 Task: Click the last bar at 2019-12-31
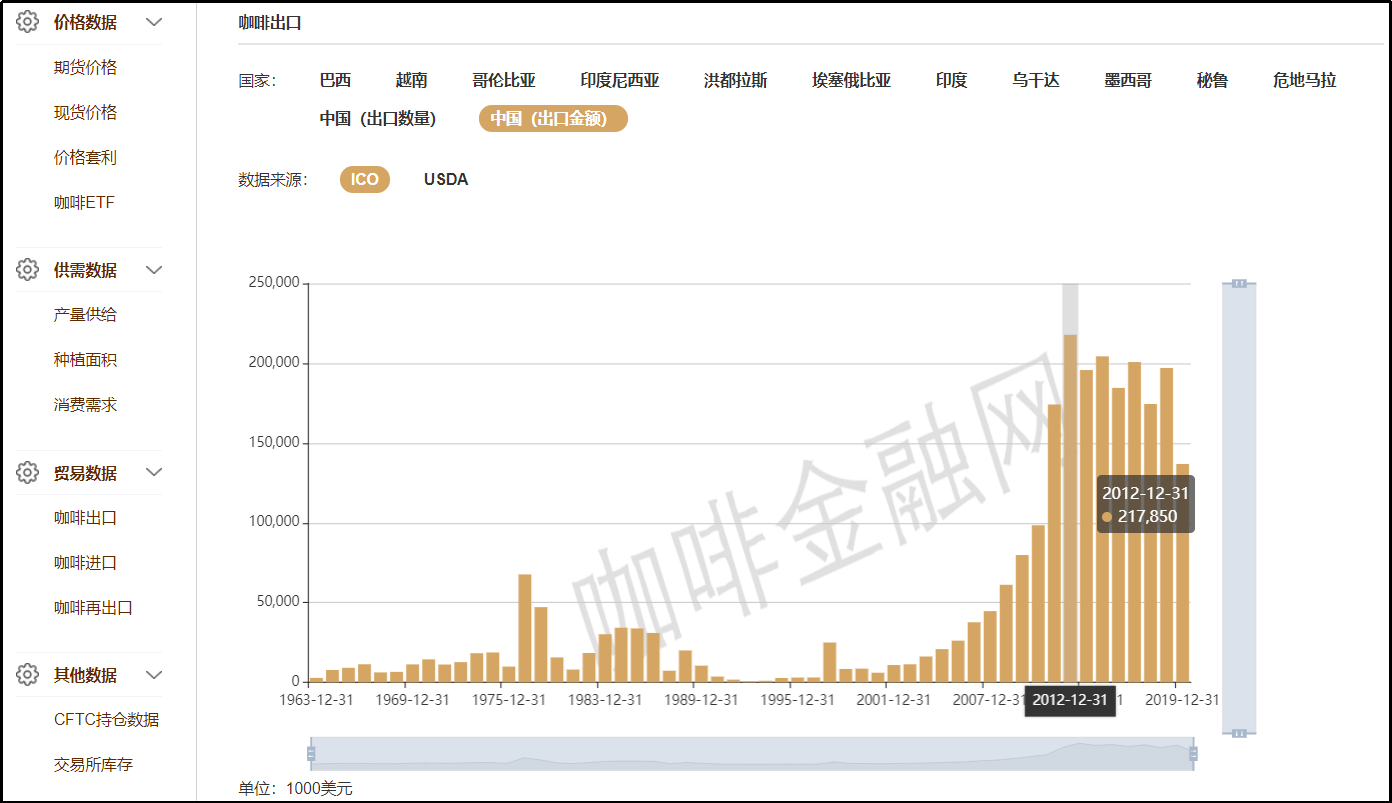(1182, 572)
